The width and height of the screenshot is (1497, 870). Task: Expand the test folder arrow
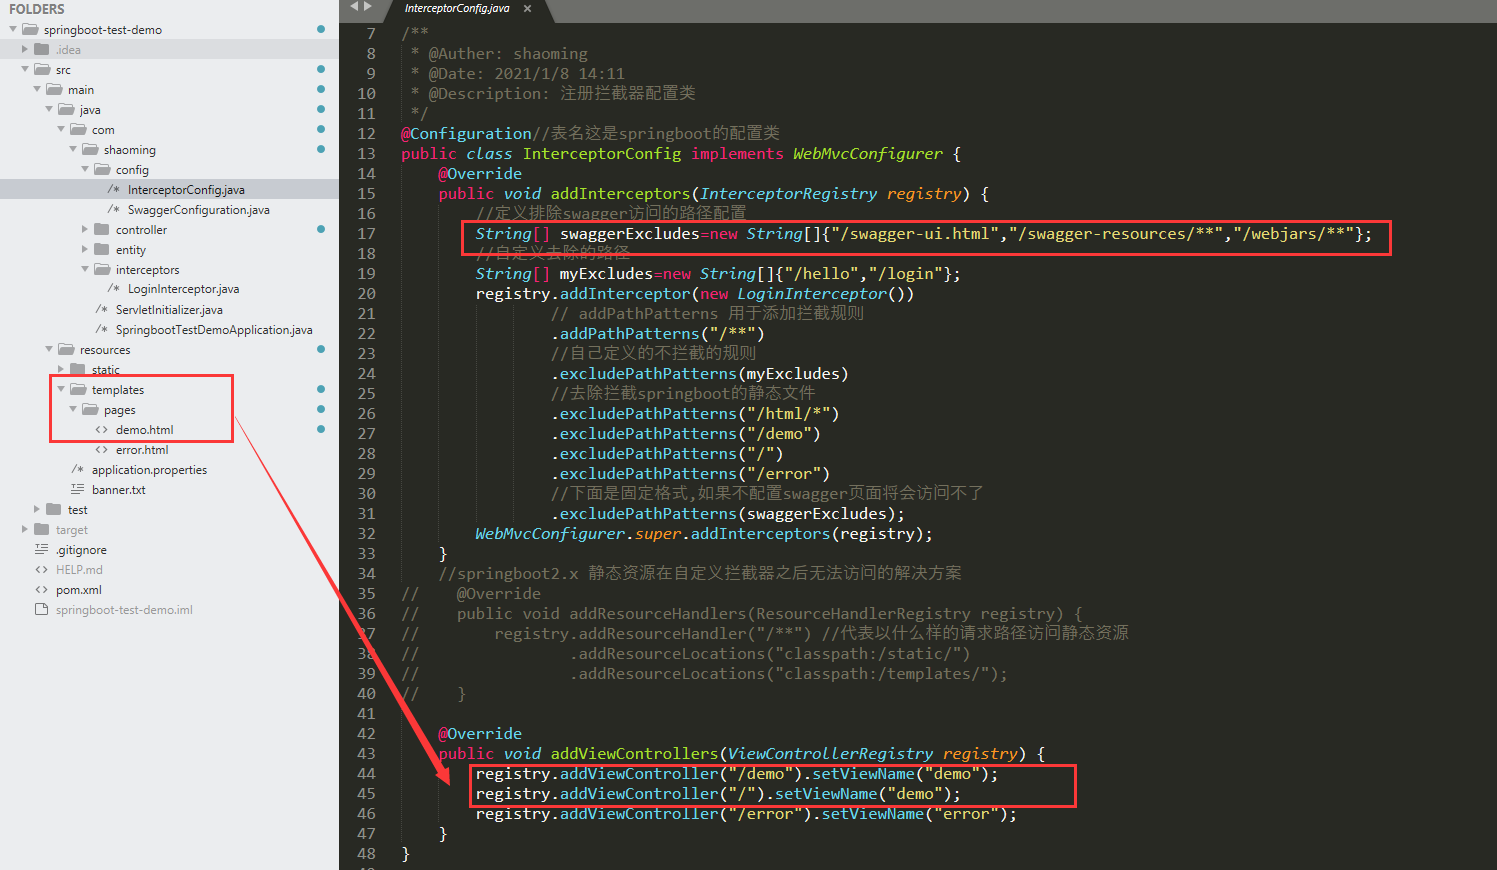pyautogui.click(x=37, y=509)
